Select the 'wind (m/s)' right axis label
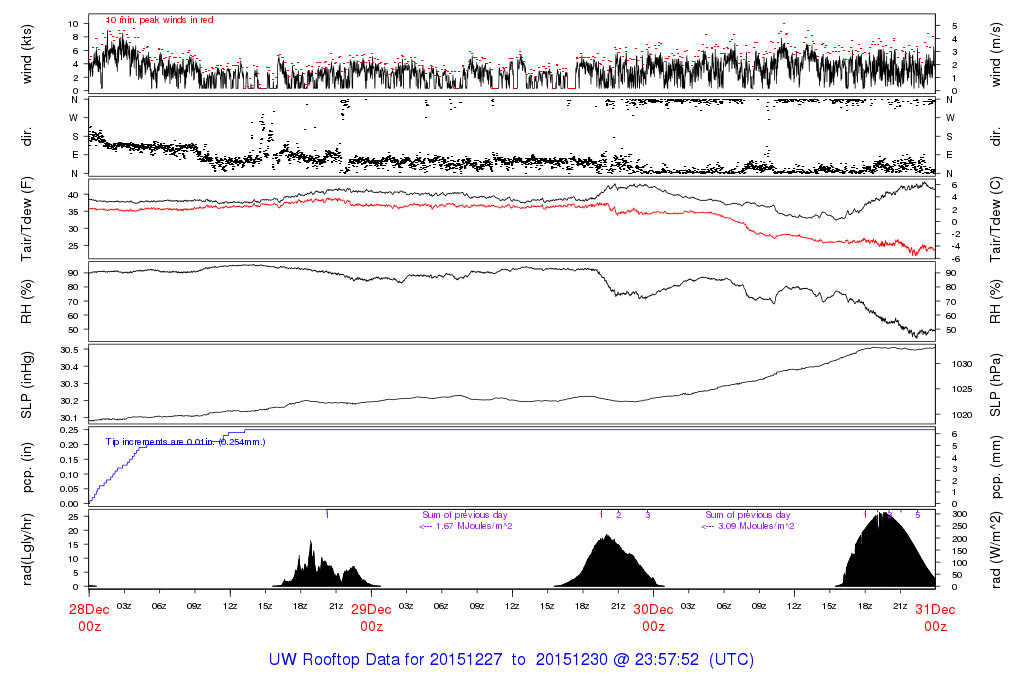 click(x=997, y=53)
